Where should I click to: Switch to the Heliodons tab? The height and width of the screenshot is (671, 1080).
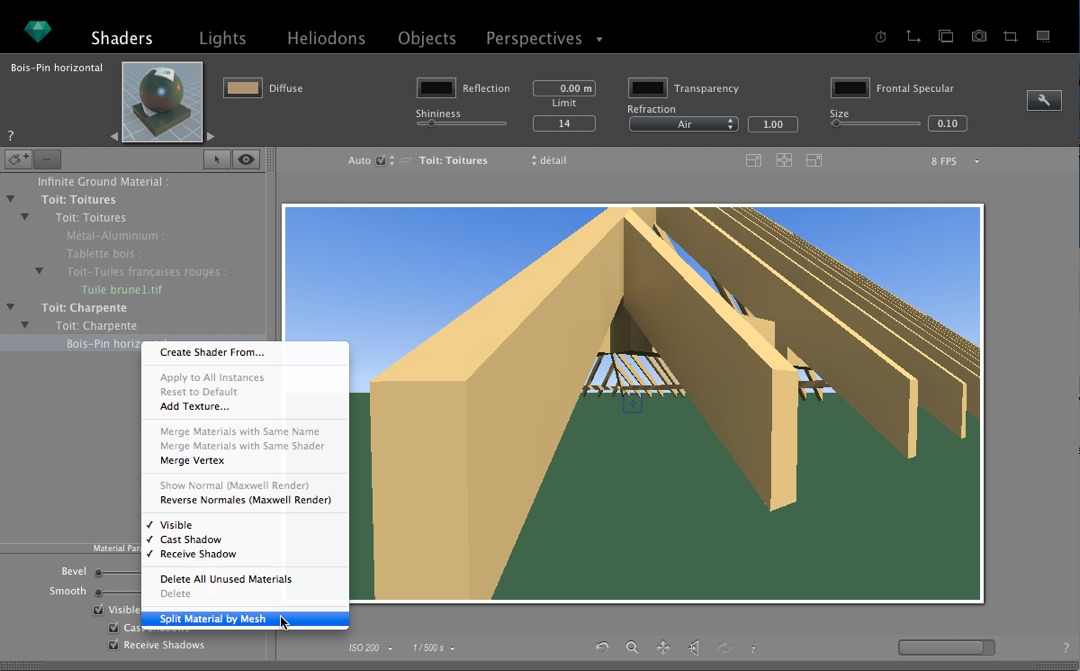click(326, 38)
